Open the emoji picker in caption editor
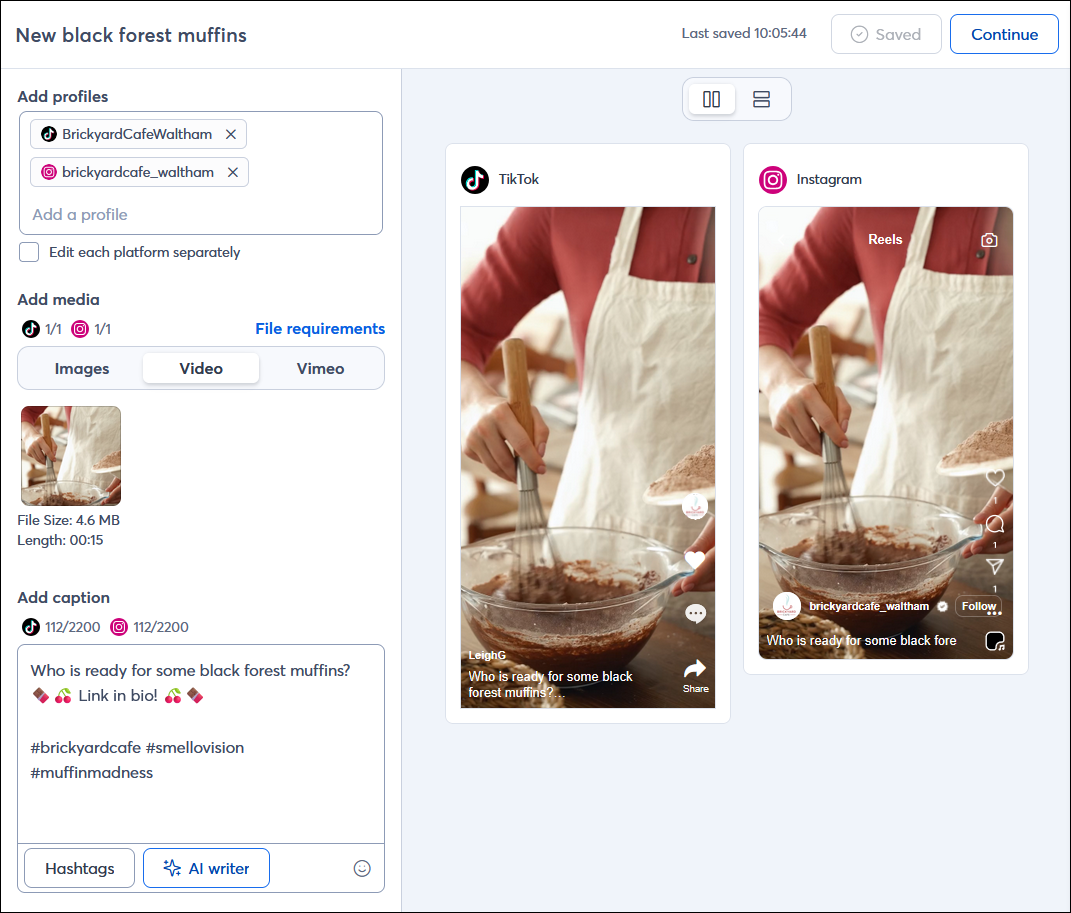The width and height of the screenshot is (1071, 913). (361, 868)
